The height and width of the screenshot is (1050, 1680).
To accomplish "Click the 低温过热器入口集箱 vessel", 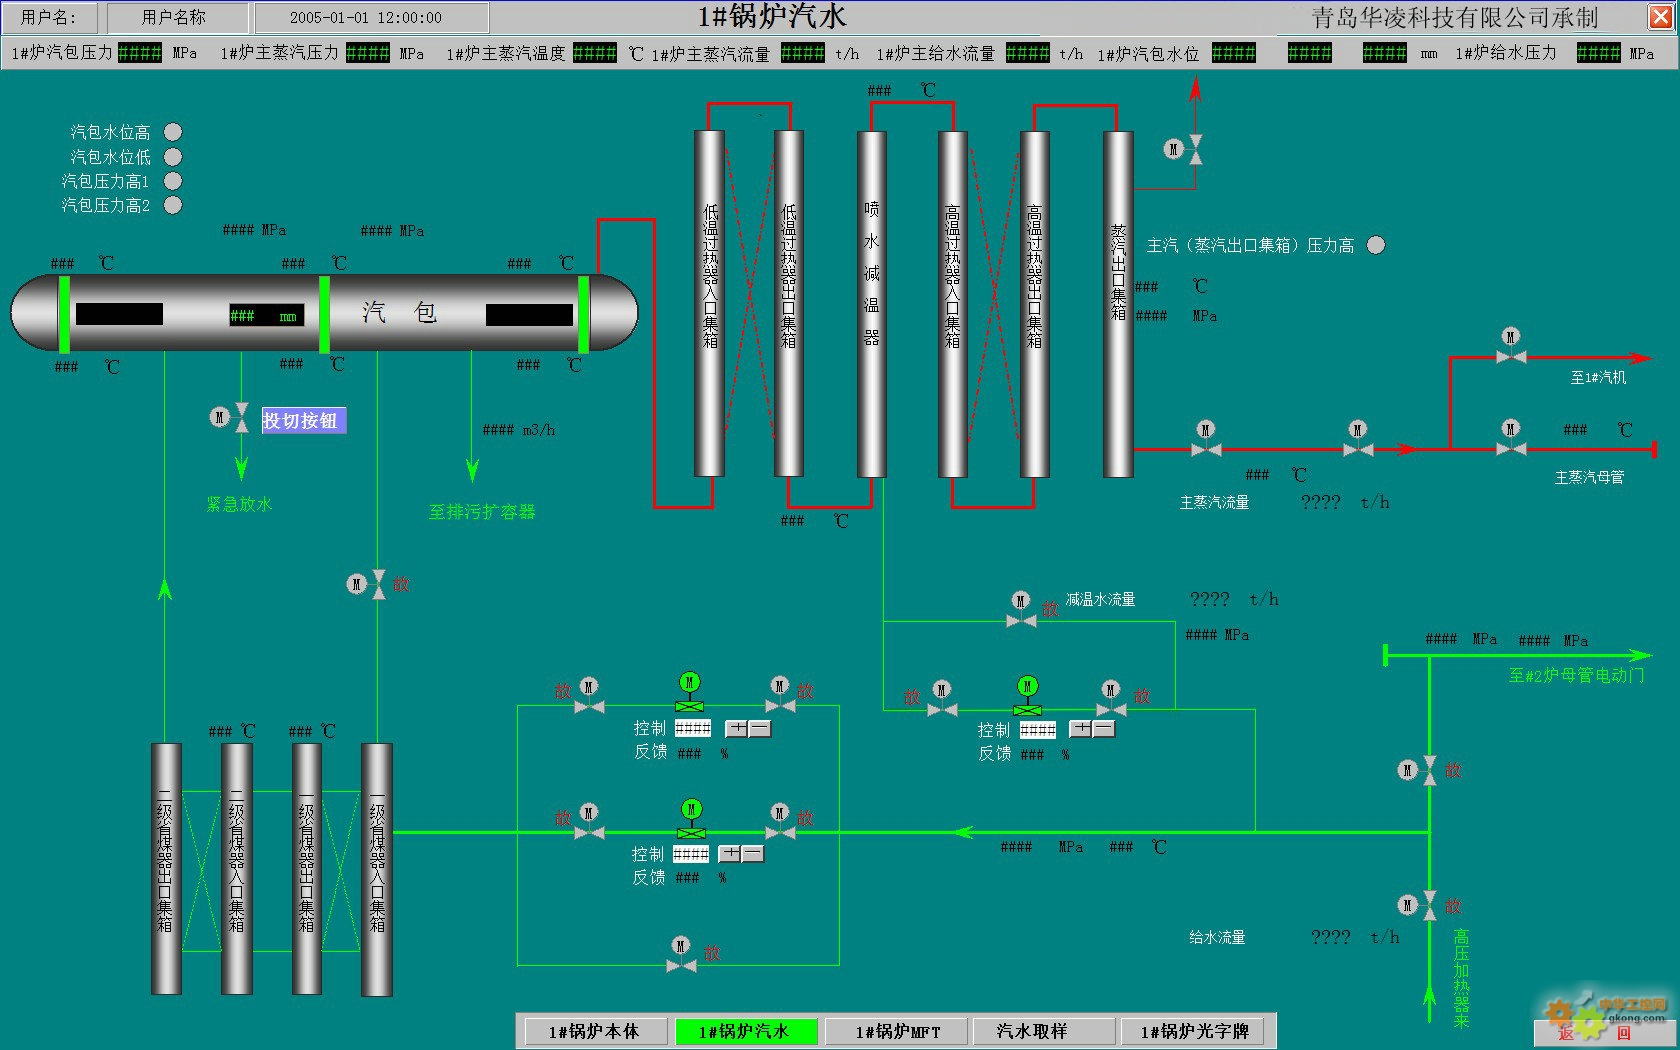I will click(x=710, y=303).
